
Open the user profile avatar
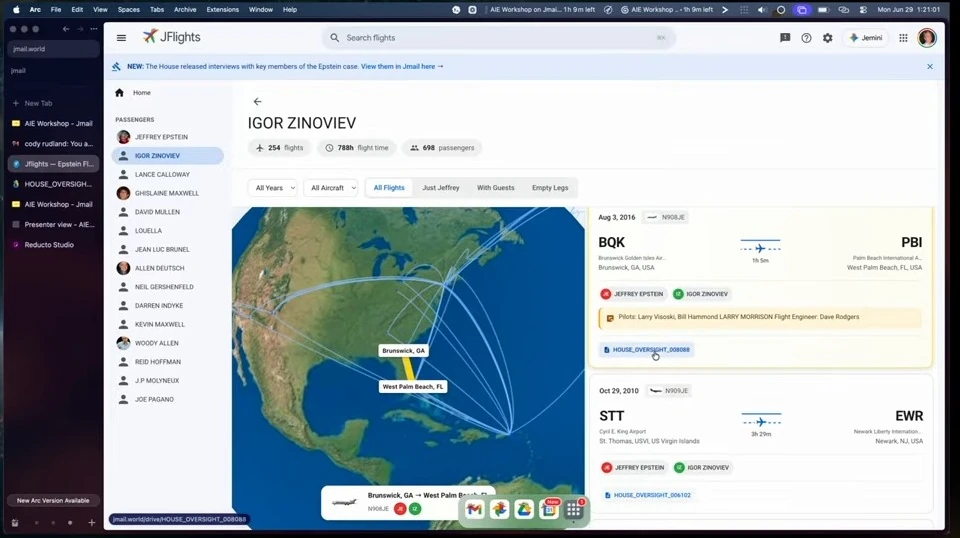[x=927, y=38]
